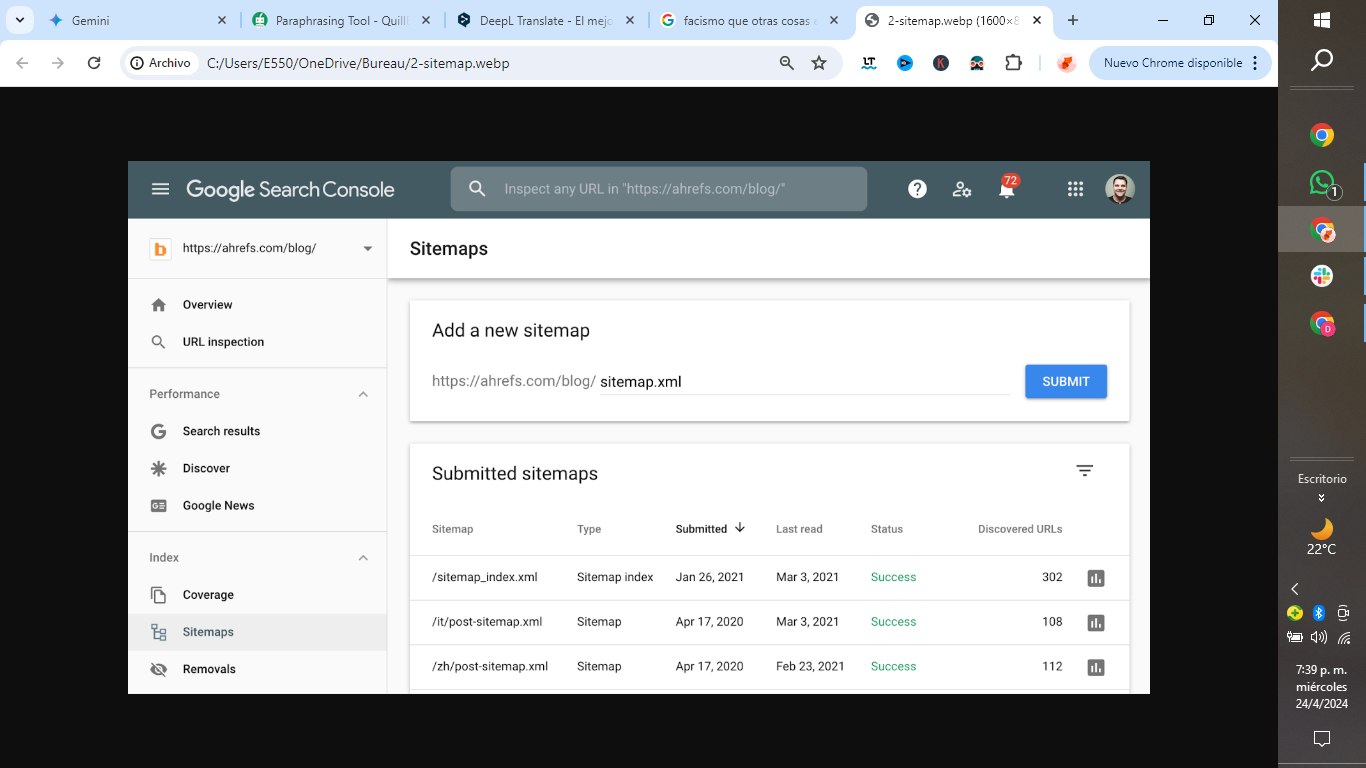Image resolution: width=1366 pixels, height=768 pixels.
Task: Open Slack from the Windows taskbar
Action: click(1322, 276)
